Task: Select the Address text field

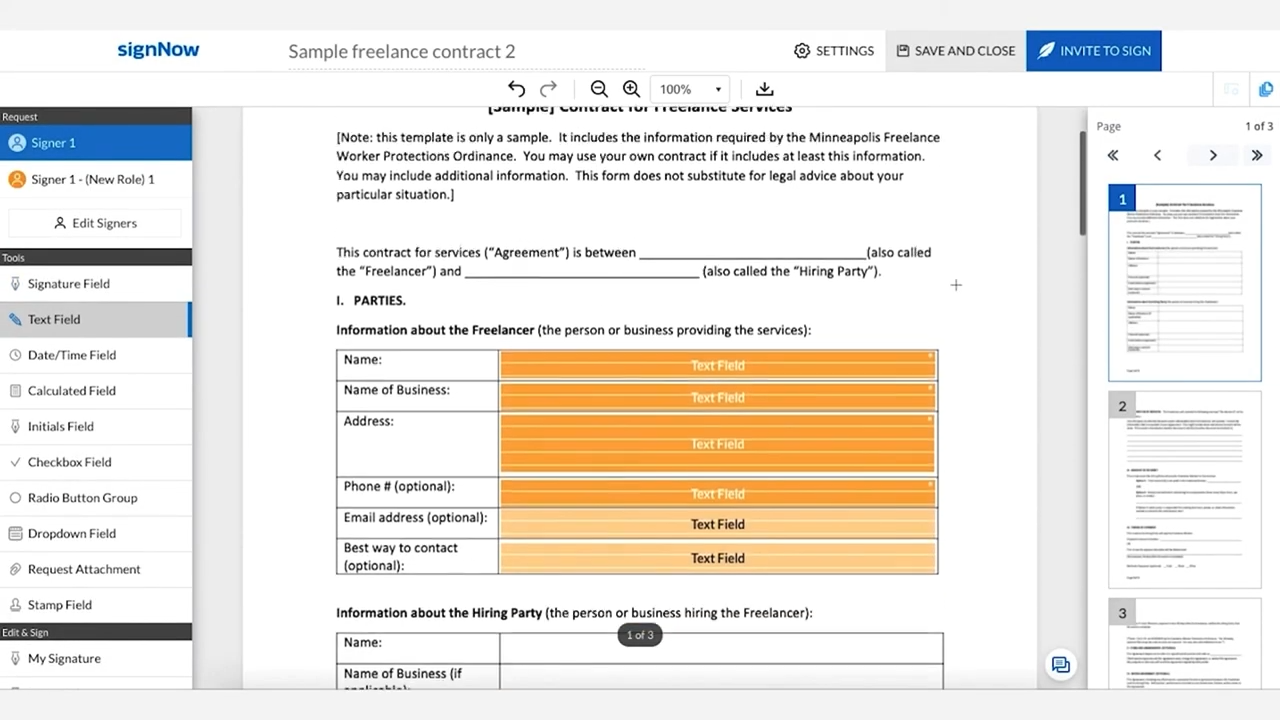Action: tap(717, 444)
